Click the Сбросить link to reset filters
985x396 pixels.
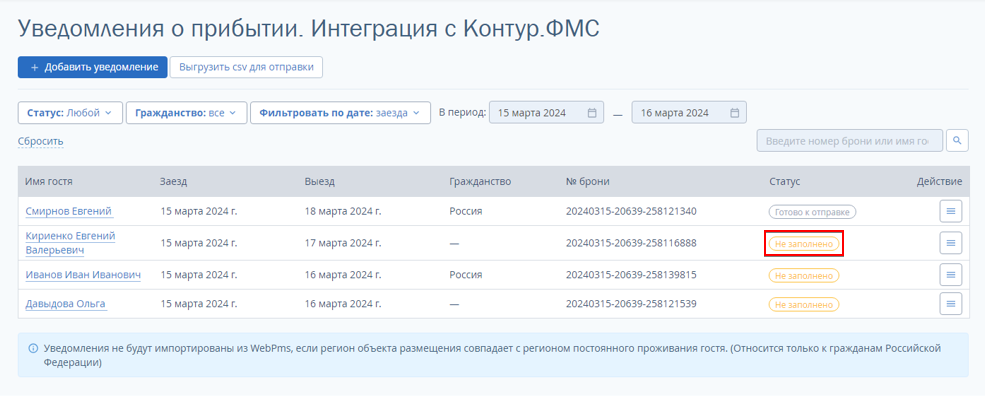40,141
